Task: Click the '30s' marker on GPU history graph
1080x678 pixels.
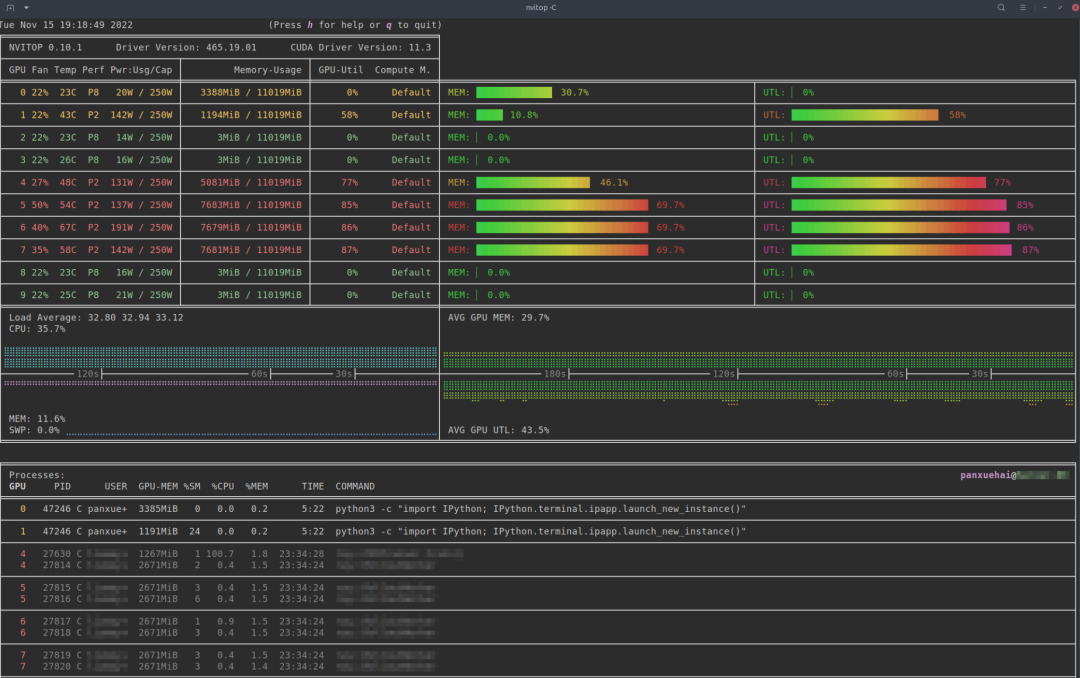Action: click(979, 374)
